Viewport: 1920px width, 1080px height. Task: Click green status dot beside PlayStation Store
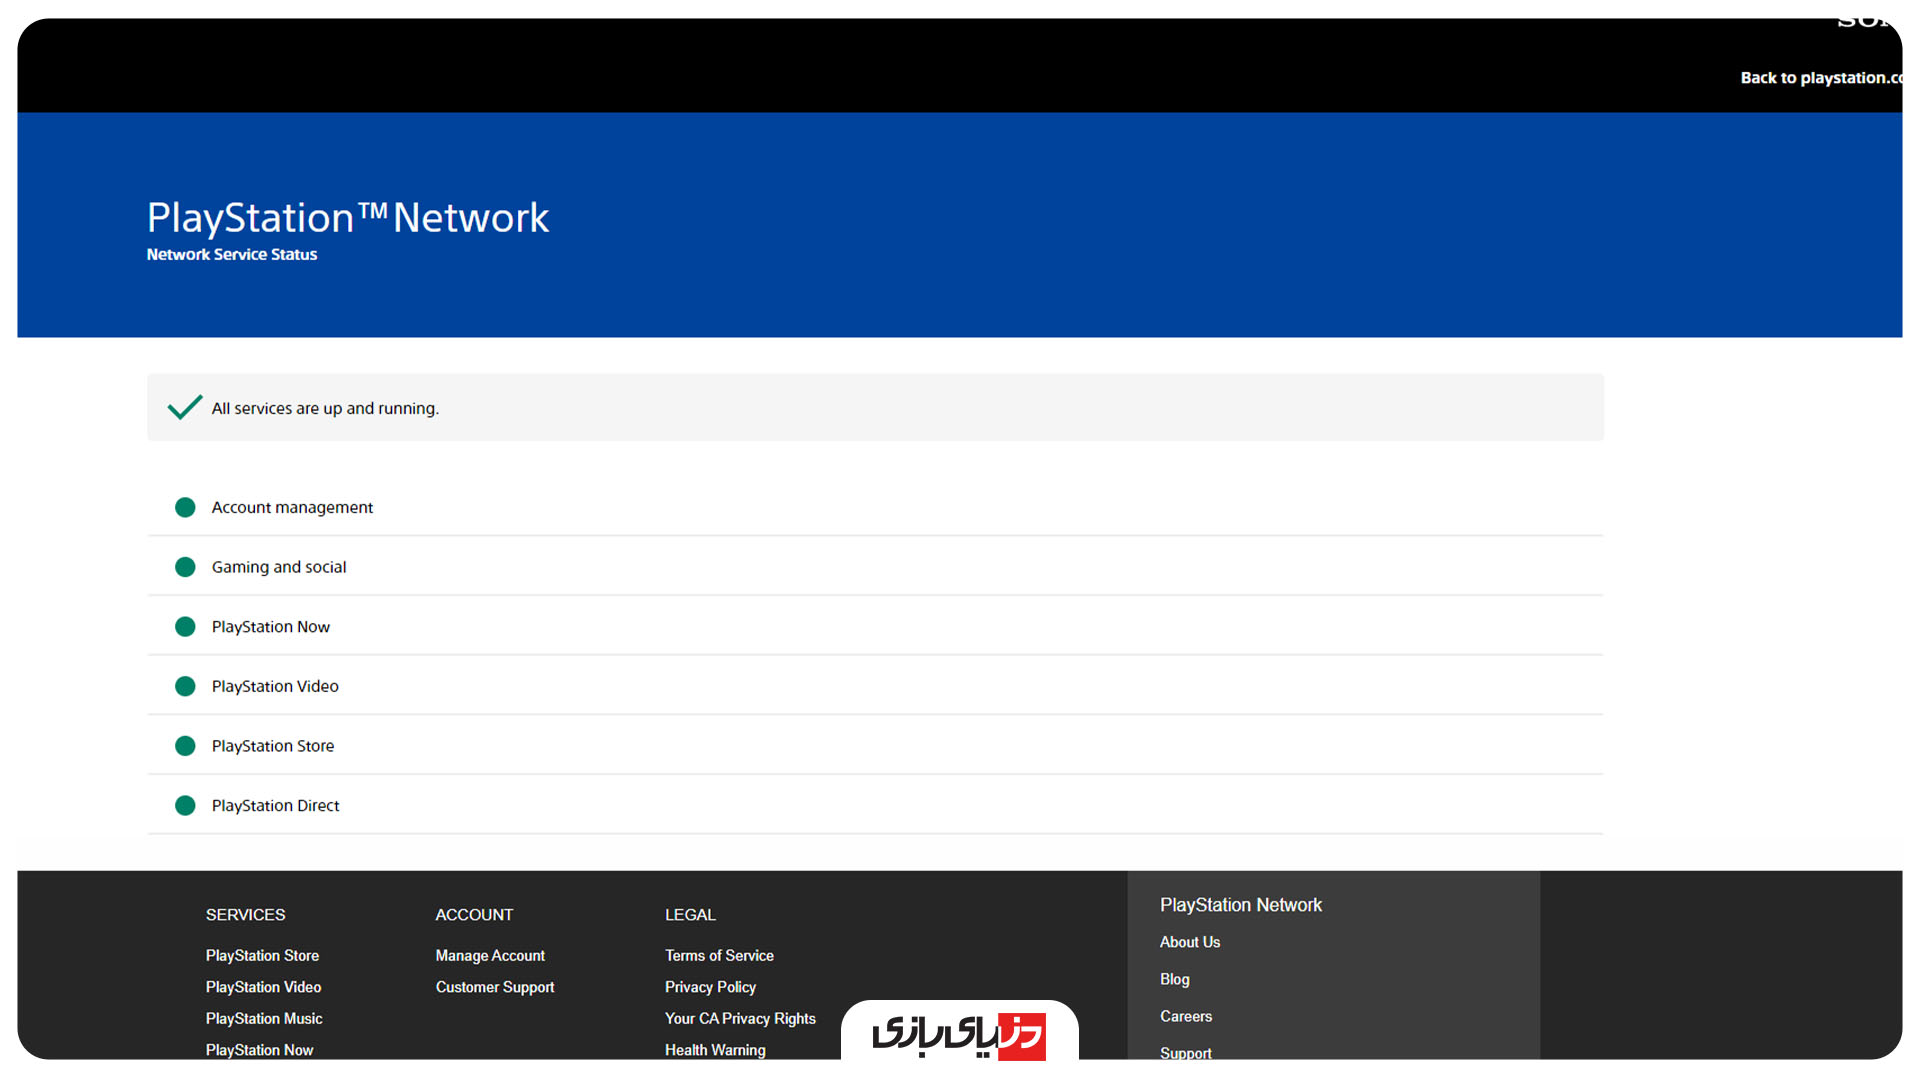pos(185,746)
